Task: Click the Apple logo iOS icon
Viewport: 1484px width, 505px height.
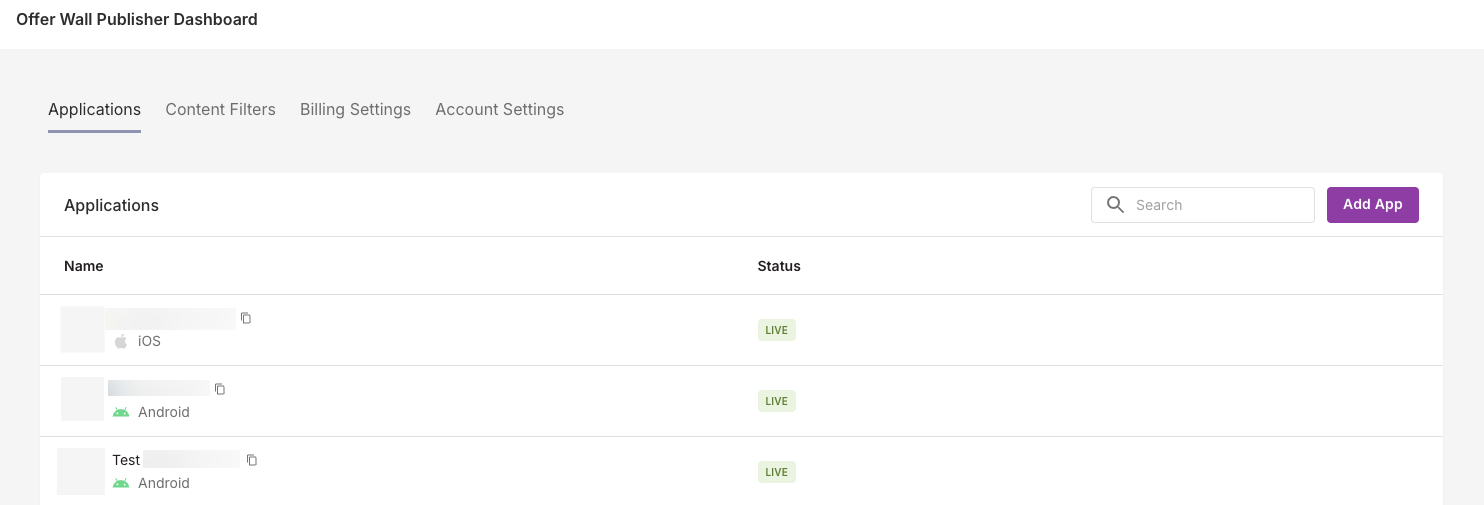Action: pyautogui.click(x=121, y=341)
